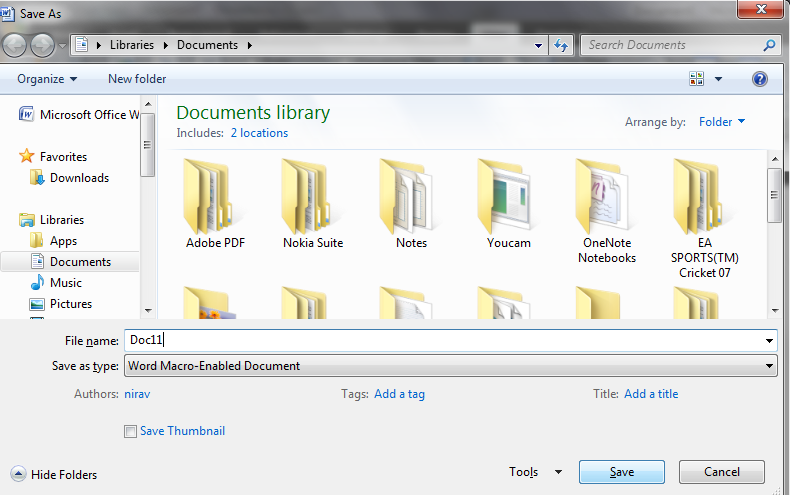790x495 pixels.
Task: Click the Add a tag link
Action: 399,394
